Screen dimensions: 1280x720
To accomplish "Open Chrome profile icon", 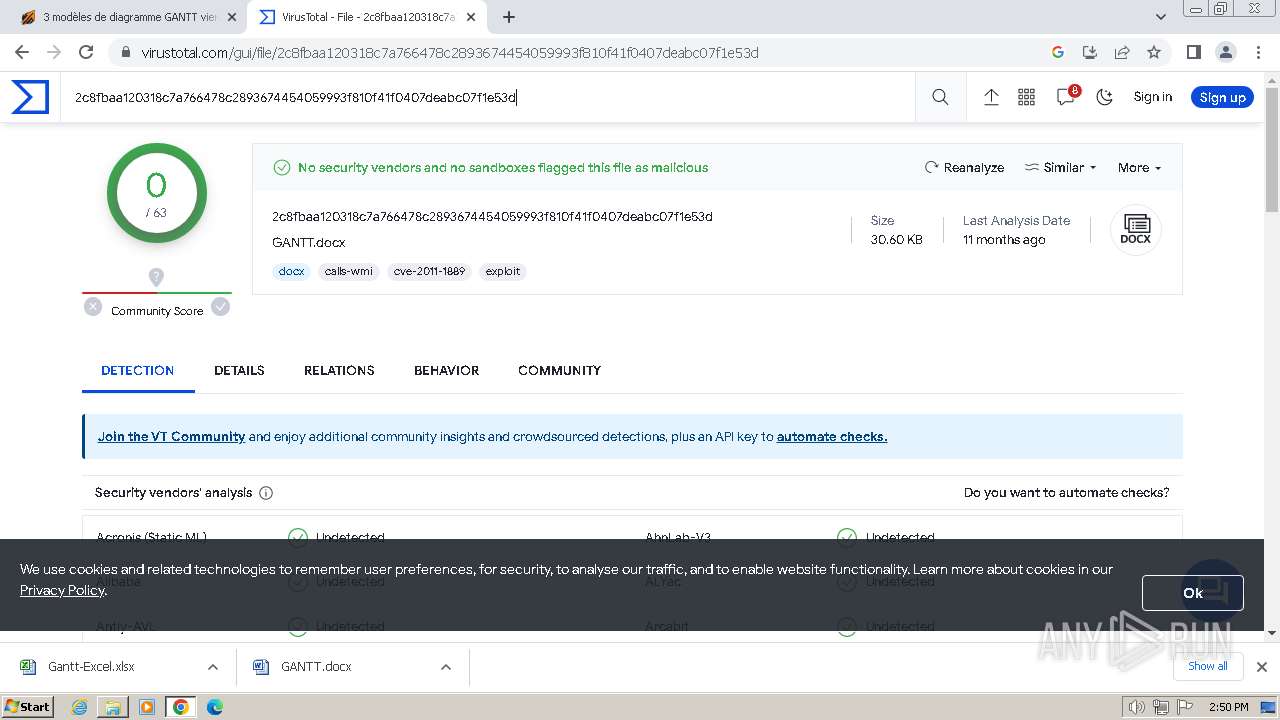I will [1225, 52].
